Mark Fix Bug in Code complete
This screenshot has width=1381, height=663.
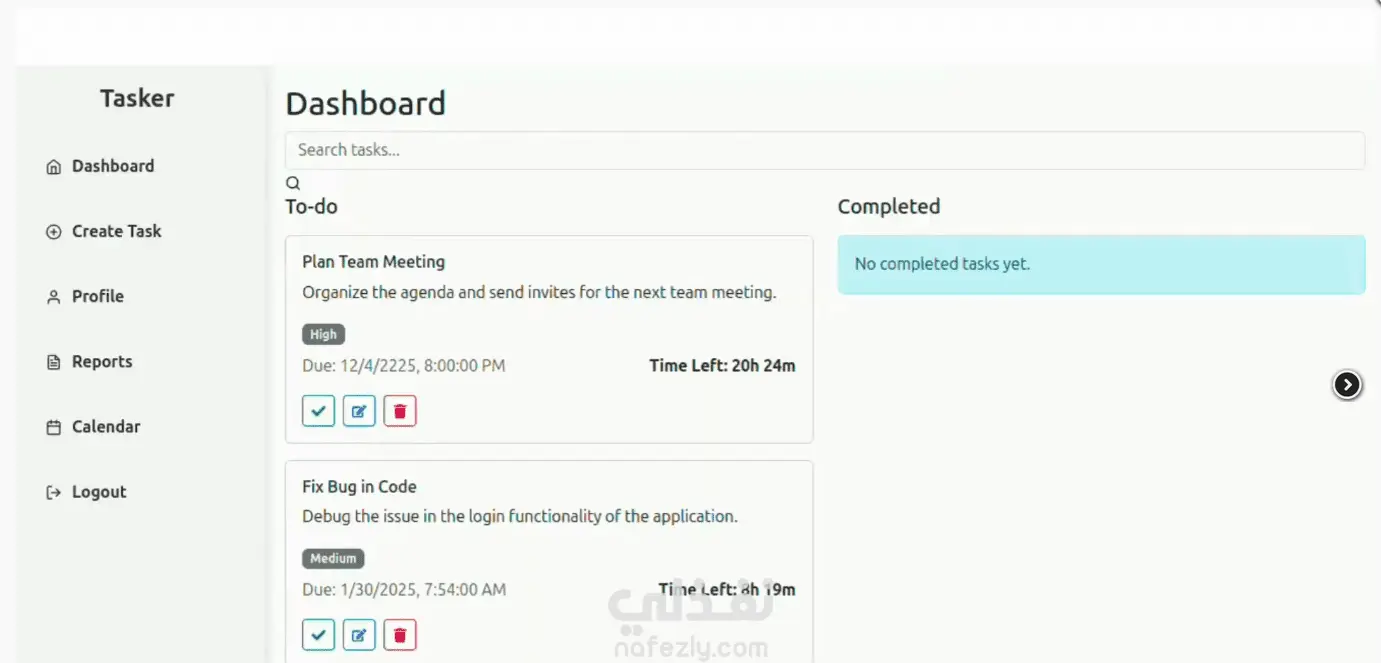318,635
